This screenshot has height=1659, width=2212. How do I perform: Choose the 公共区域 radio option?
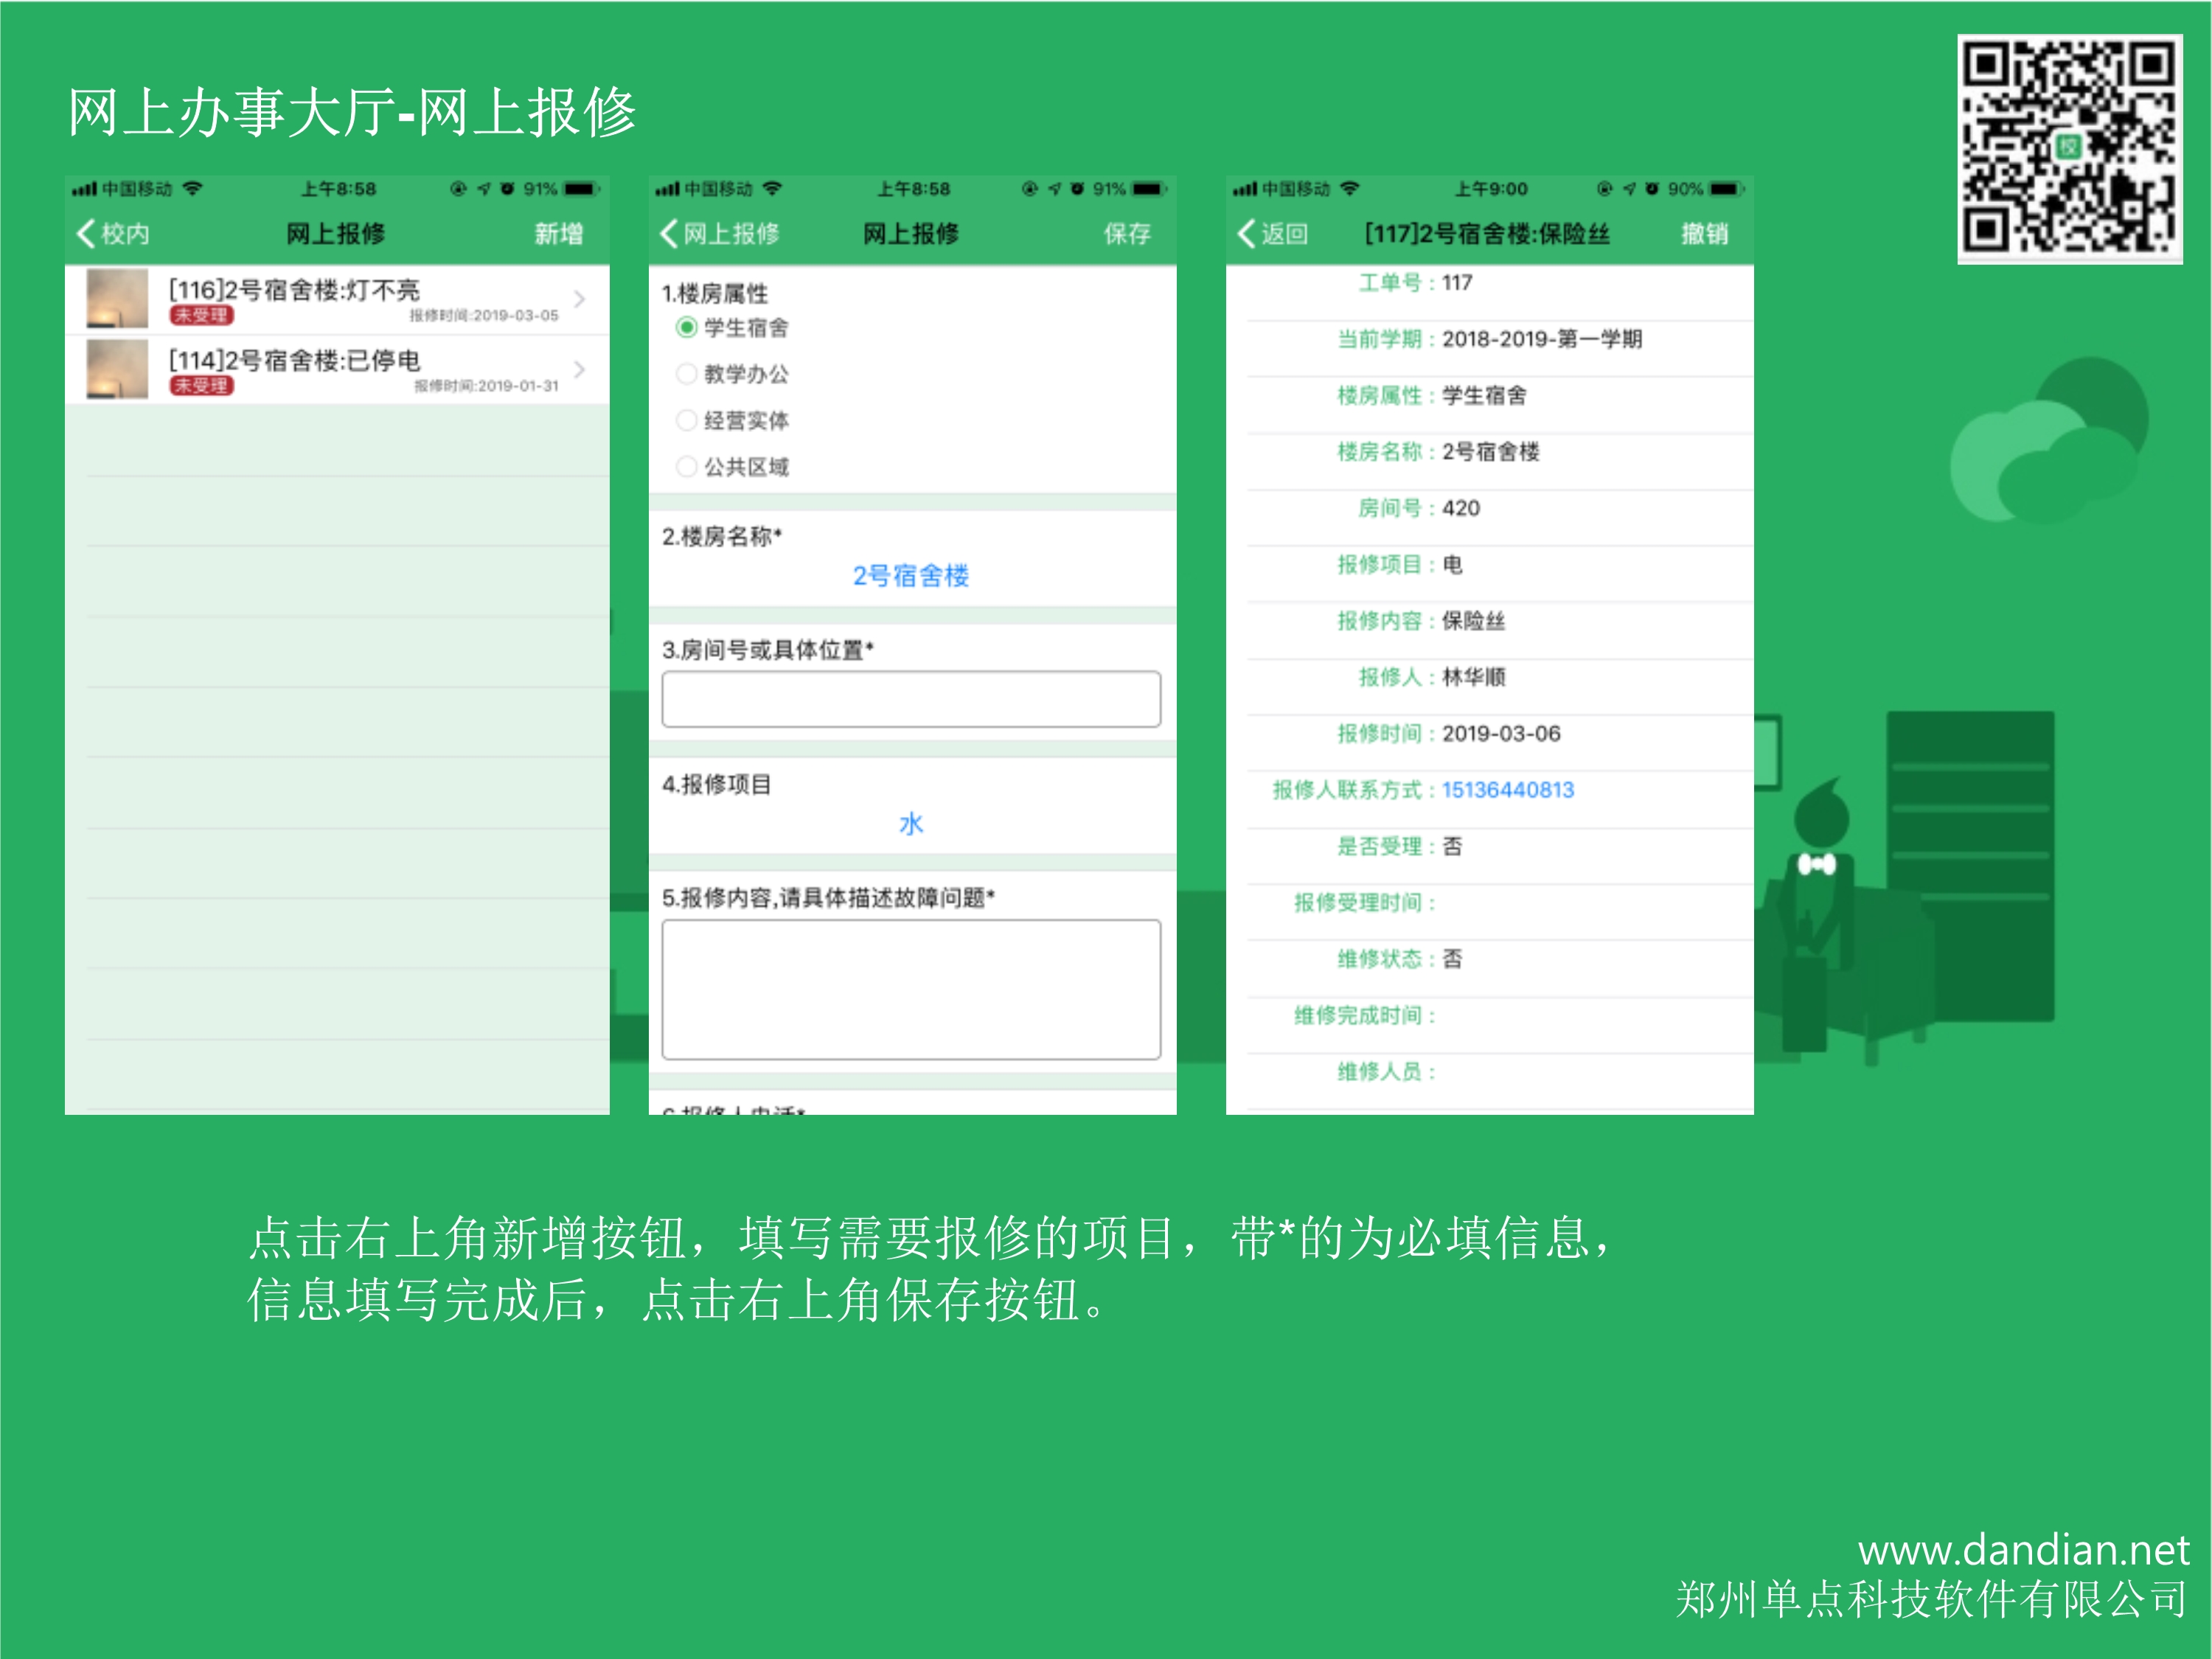coord(687,467)
